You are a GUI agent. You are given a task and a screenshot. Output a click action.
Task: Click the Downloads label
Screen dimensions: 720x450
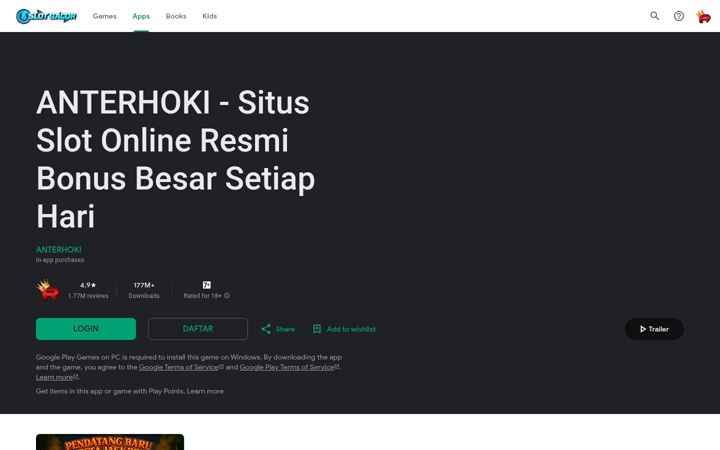pos(144,296)
